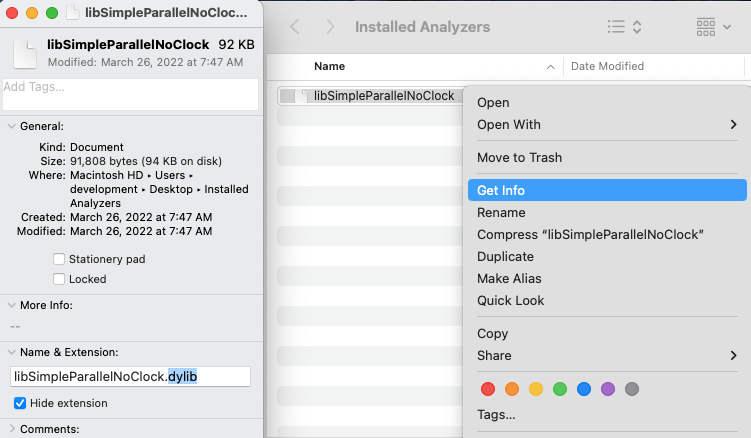Click the Add Tags text field
The height and width of the screenshot is (438, 751).
tap(130, 94)
